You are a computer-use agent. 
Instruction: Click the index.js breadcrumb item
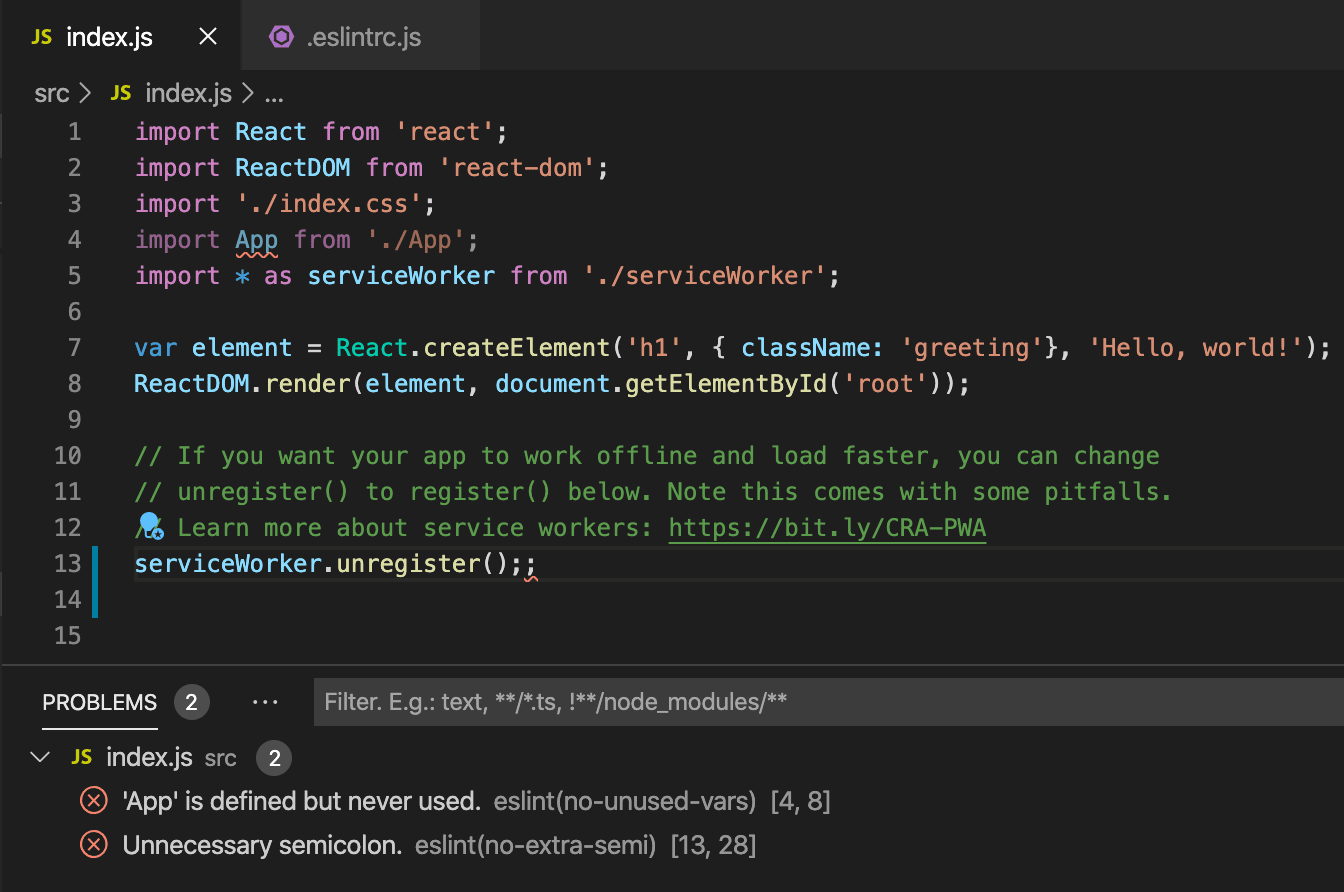(189, 93)
